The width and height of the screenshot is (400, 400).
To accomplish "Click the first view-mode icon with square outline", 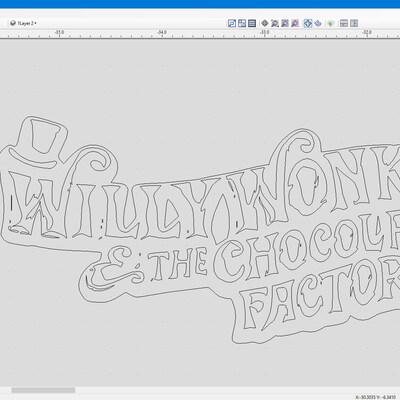I will point(232,23).
